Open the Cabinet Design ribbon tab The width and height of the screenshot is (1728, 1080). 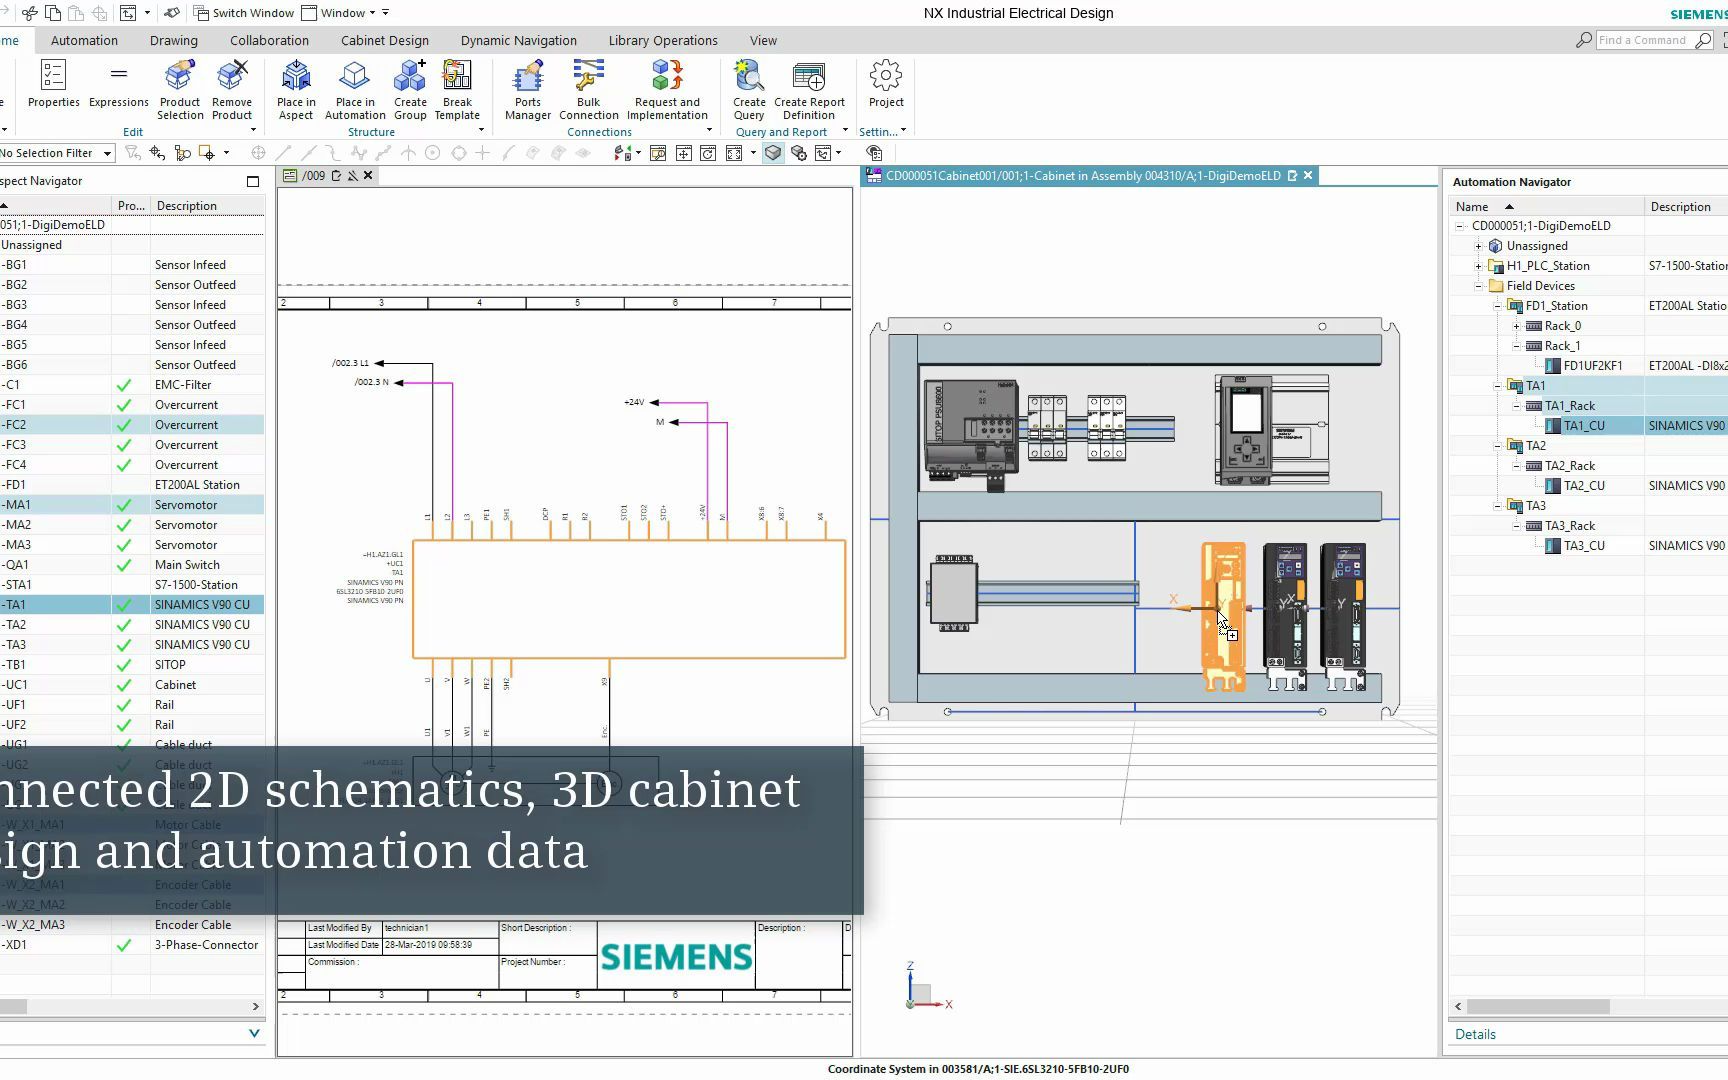385,41
